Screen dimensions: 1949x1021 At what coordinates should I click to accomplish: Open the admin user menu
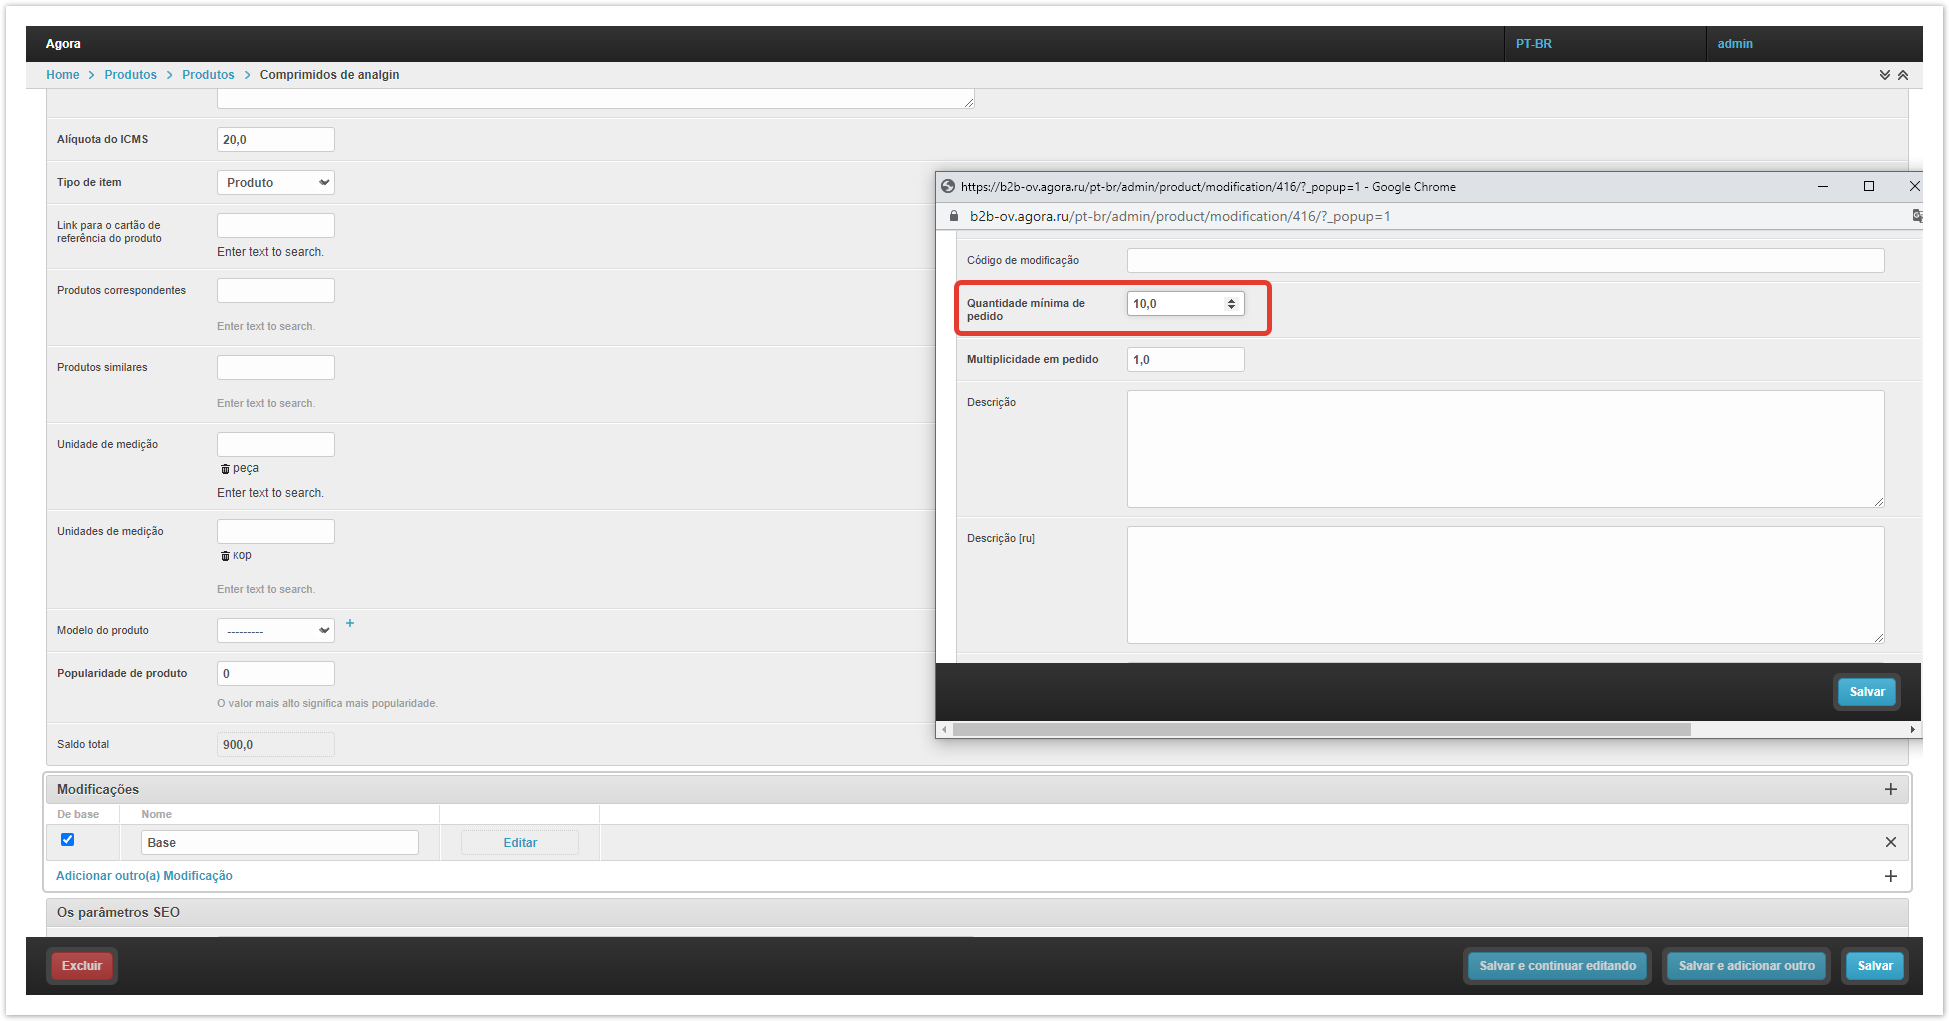[1735, 44]
